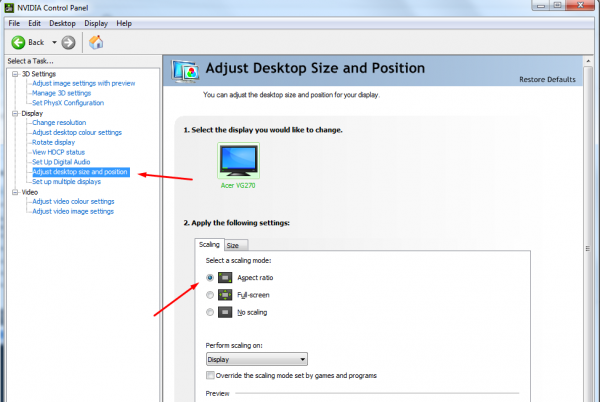Open the Desktop menu

[62, 22]
